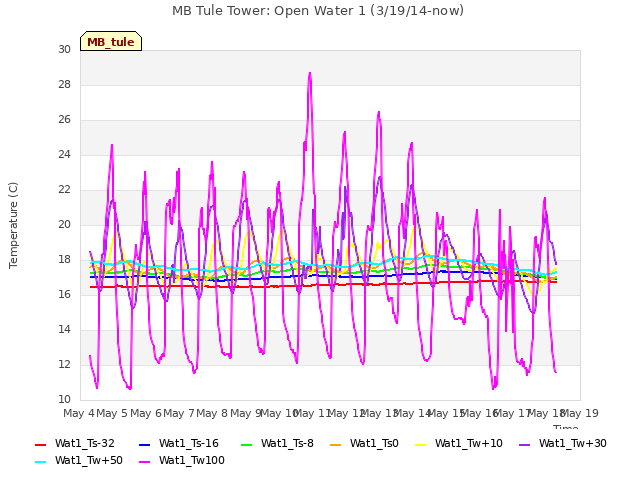640x480 pixels.
Task: Toggle the Wat1_Tw+30 legend entry
Action: click(562, 444)
